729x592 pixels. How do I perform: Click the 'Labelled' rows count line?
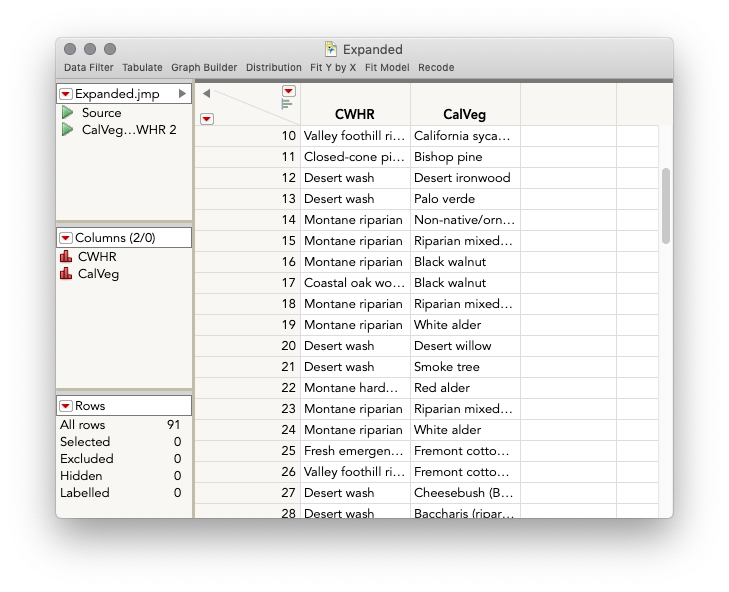coord(120,493)
